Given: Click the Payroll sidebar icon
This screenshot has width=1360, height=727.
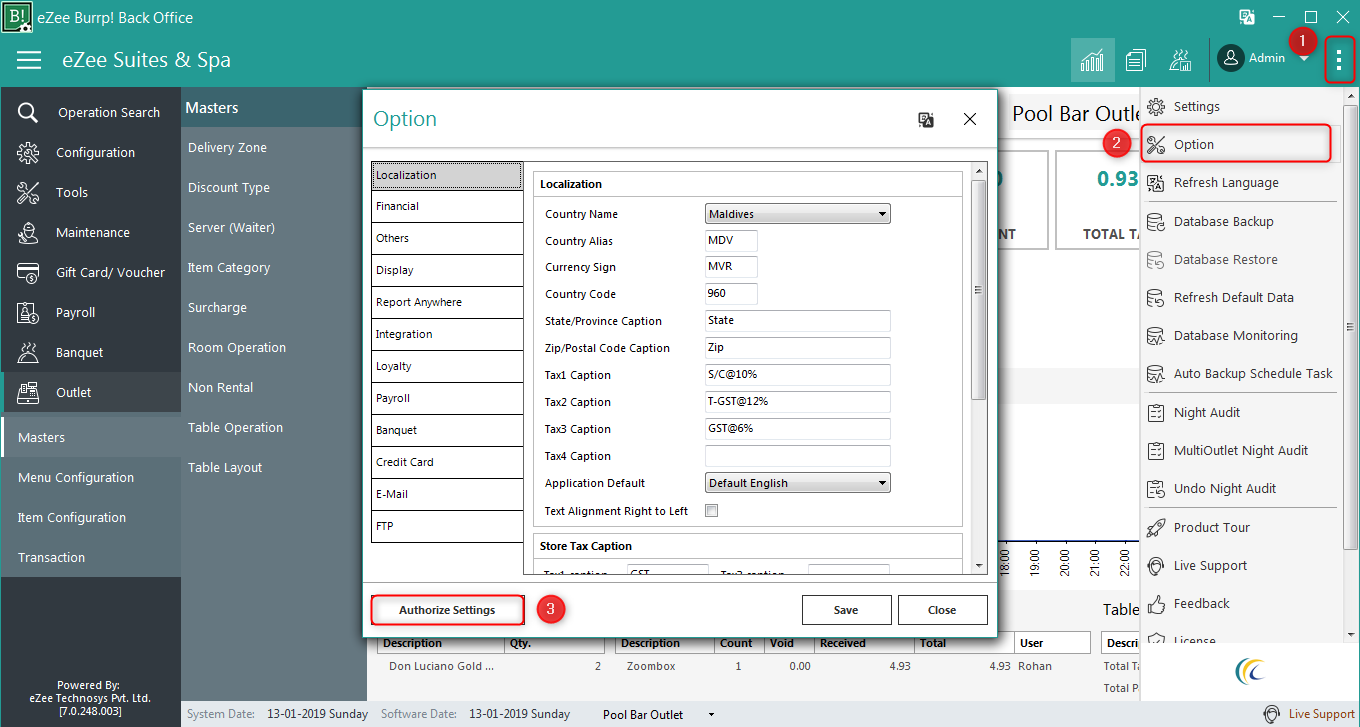Looking at the screenshot, I should click(x=28, y=312).
